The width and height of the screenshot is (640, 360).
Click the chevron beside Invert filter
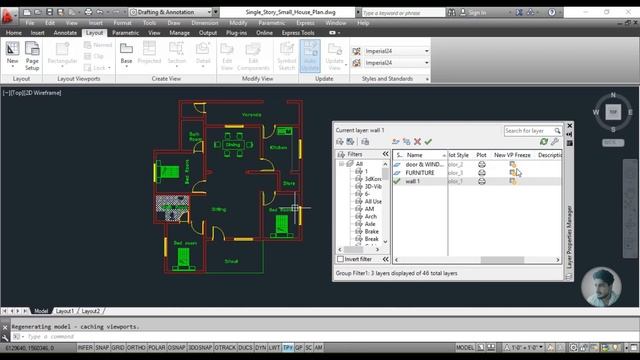[x=385, y=259]
